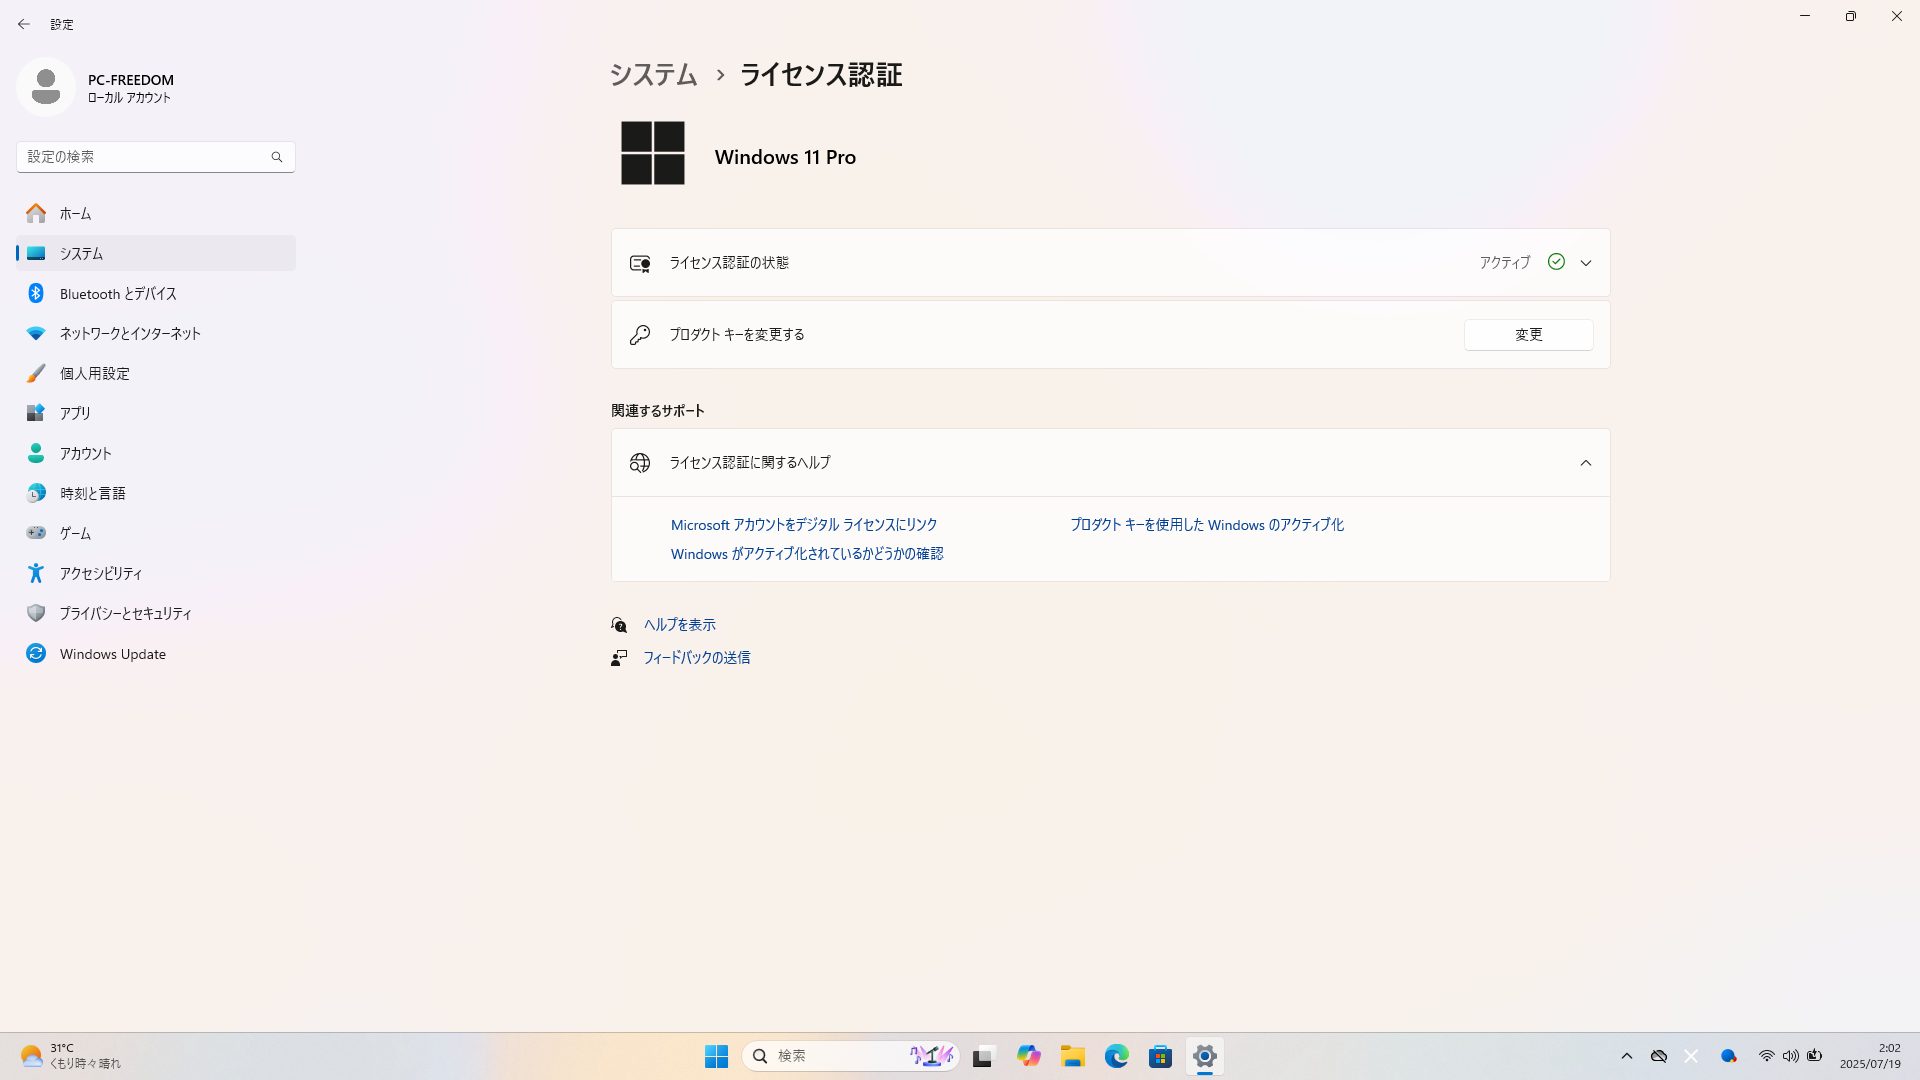Viewport: 1920px width, 1080px height.
Task: Open the ゲーム (Gaming) settings page
Action: point(75,533)
